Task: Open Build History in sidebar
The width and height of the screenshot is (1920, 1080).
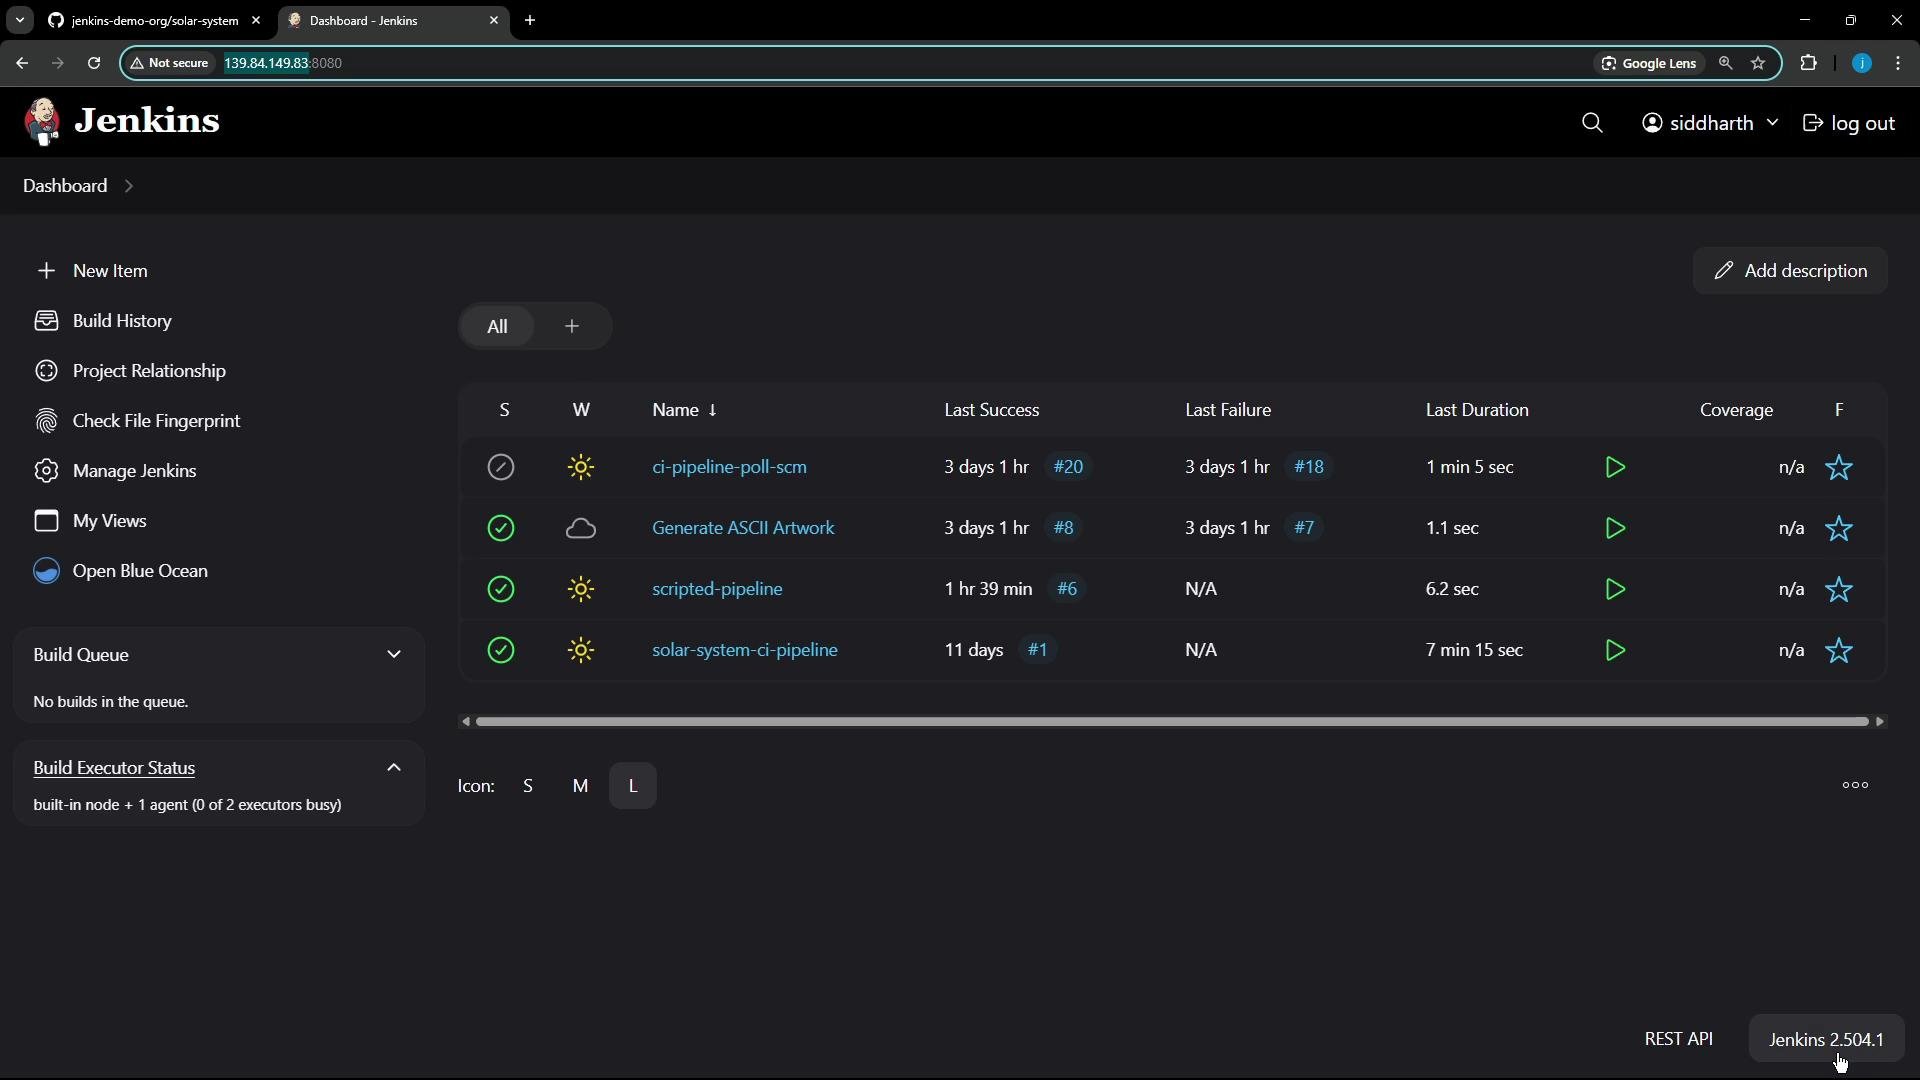Action: click(103, 321)
